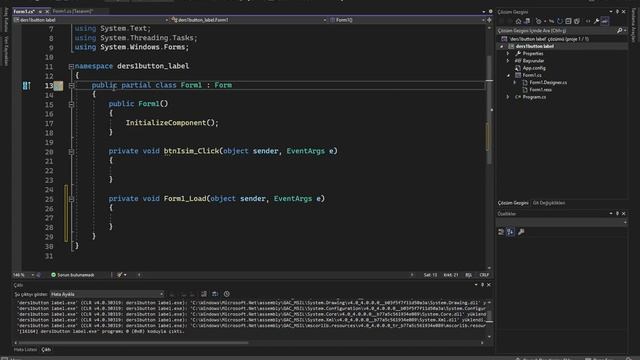
Task: Select the ders1button label project node
Action: point(534,47)
